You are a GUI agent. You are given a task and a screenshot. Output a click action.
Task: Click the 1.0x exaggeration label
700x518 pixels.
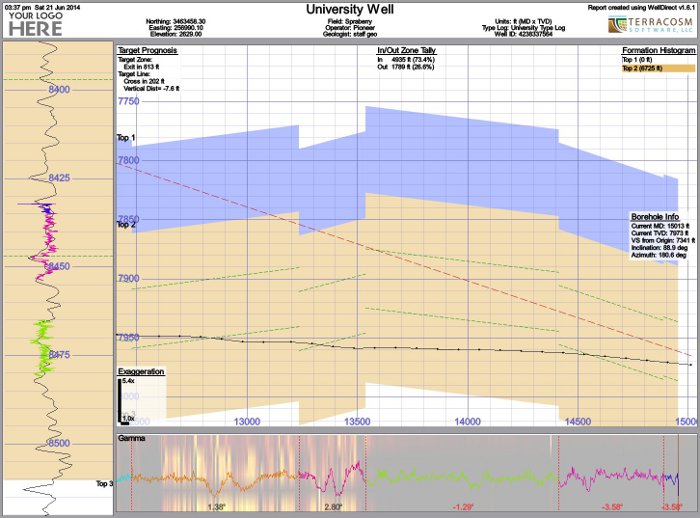click(129, 418)
